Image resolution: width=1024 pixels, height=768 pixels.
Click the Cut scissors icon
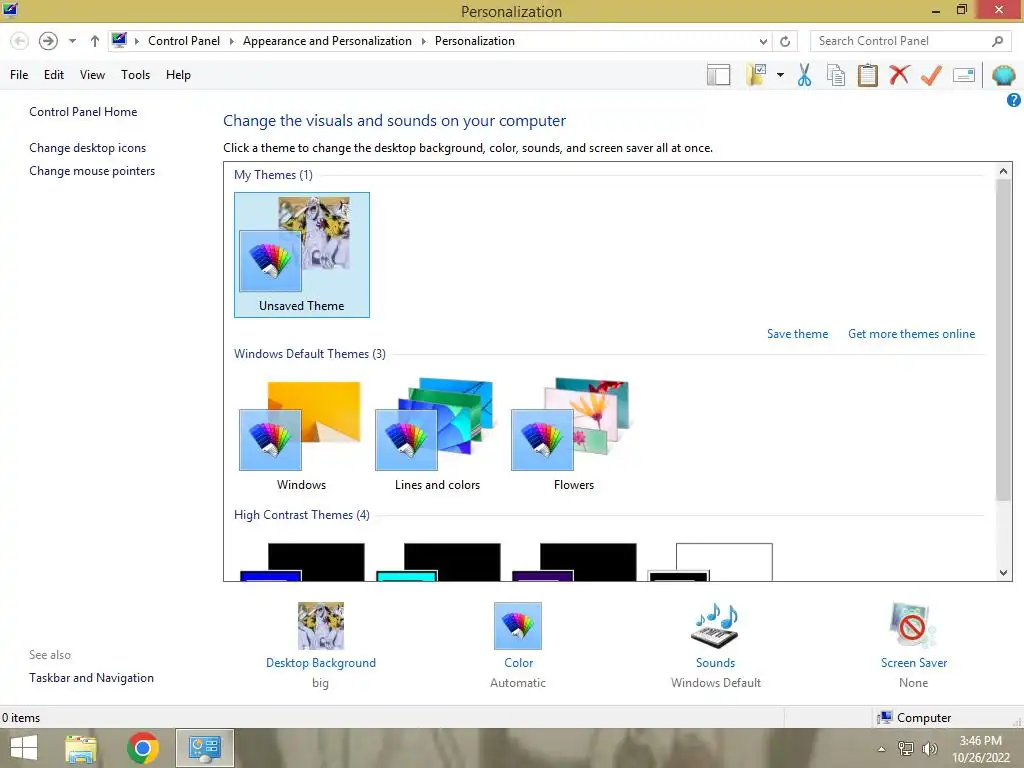point(805,75)
